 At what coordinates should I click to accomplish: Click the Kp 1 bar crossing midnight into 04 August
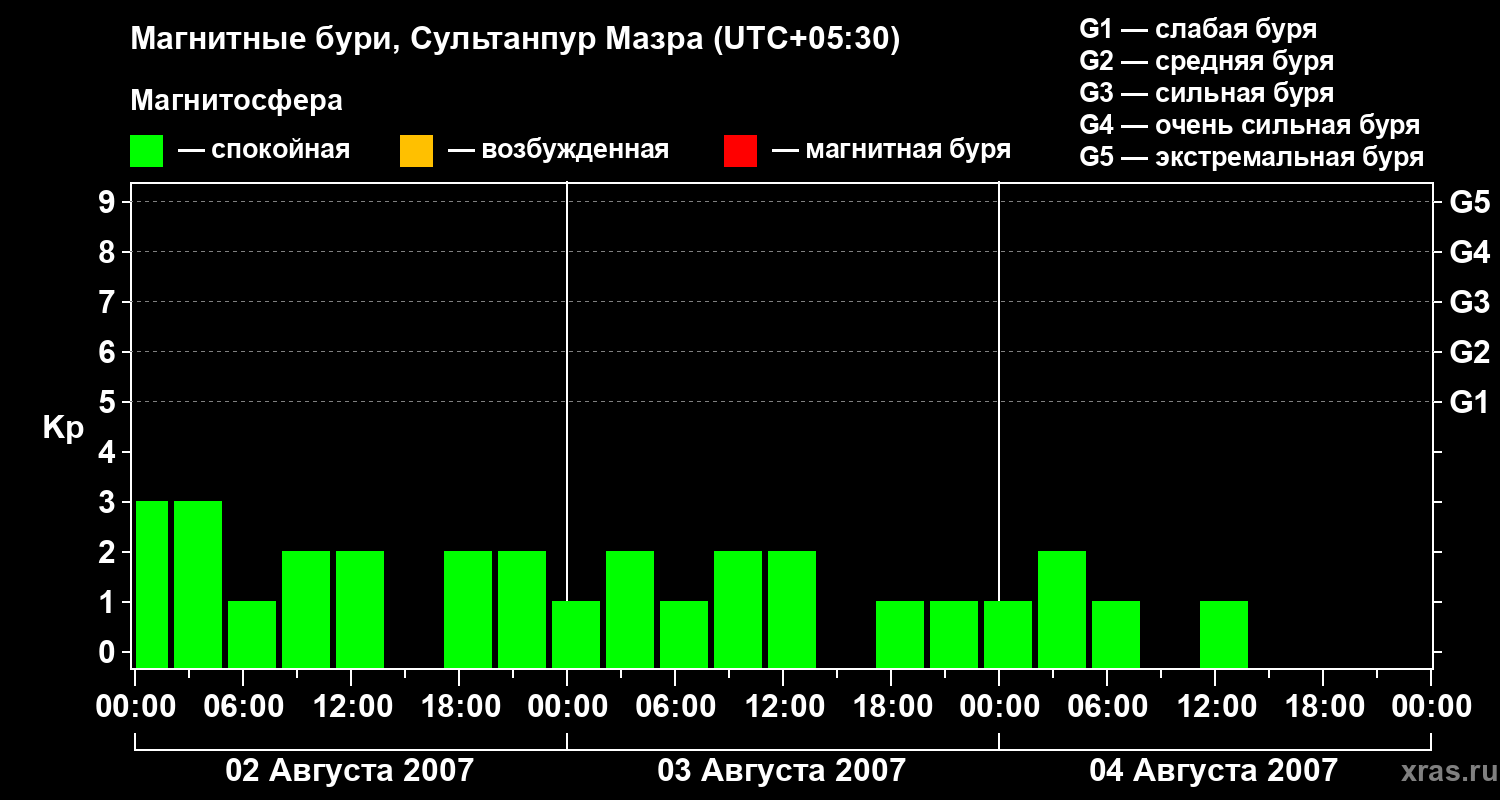(x=1008, y=634)
